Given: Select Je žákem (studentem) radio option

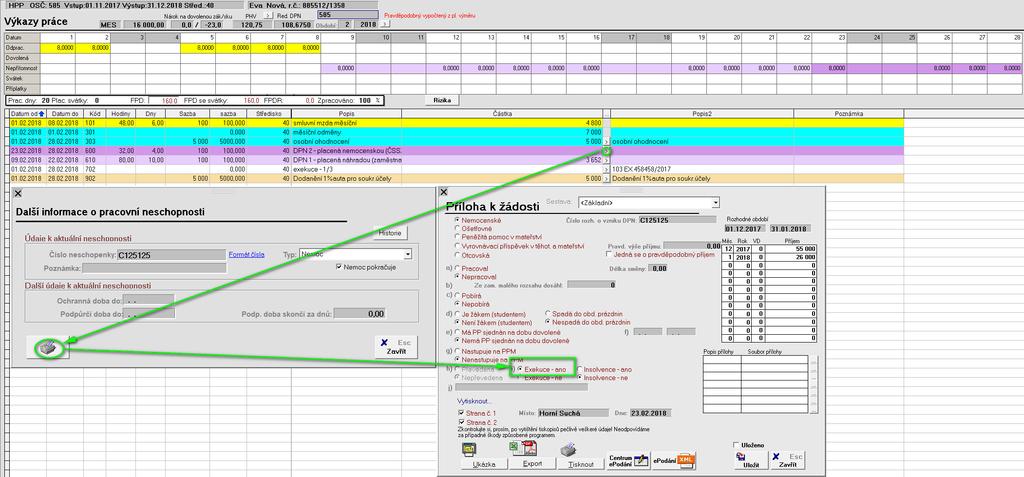Looking at the screenshot, I should 457,314.
